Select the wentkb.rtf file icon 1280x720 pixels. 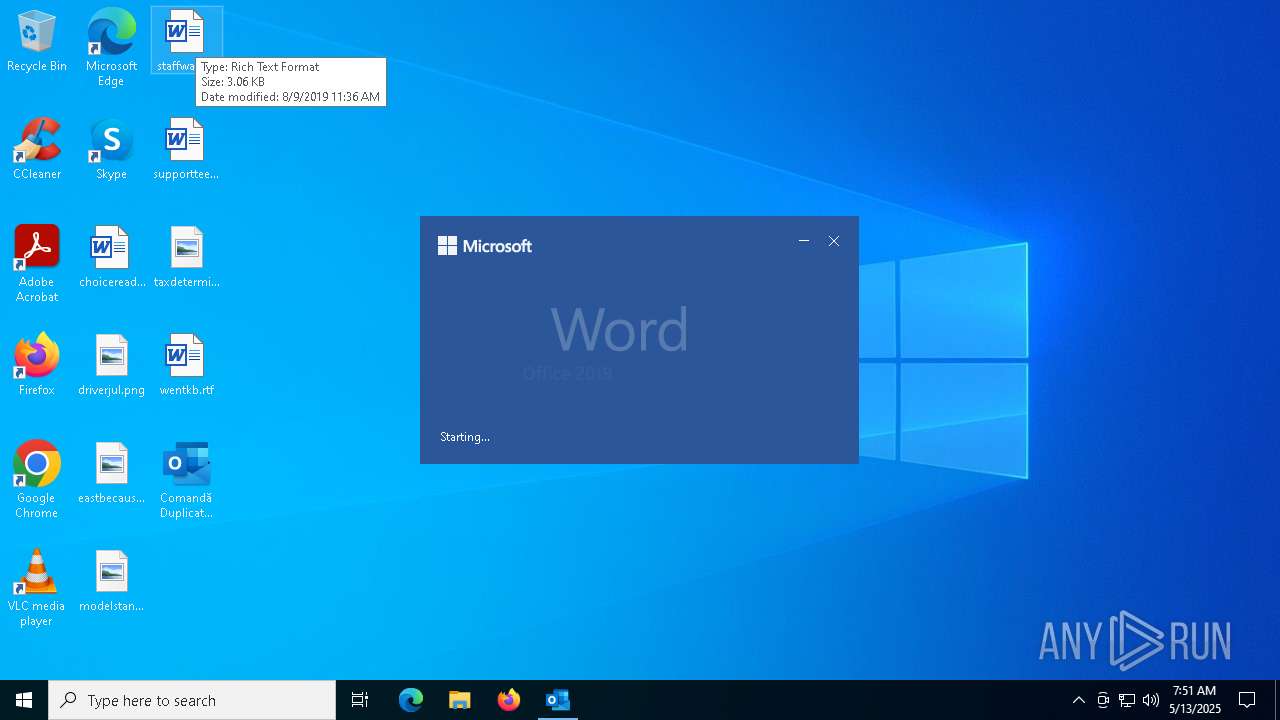coord(186,365)
